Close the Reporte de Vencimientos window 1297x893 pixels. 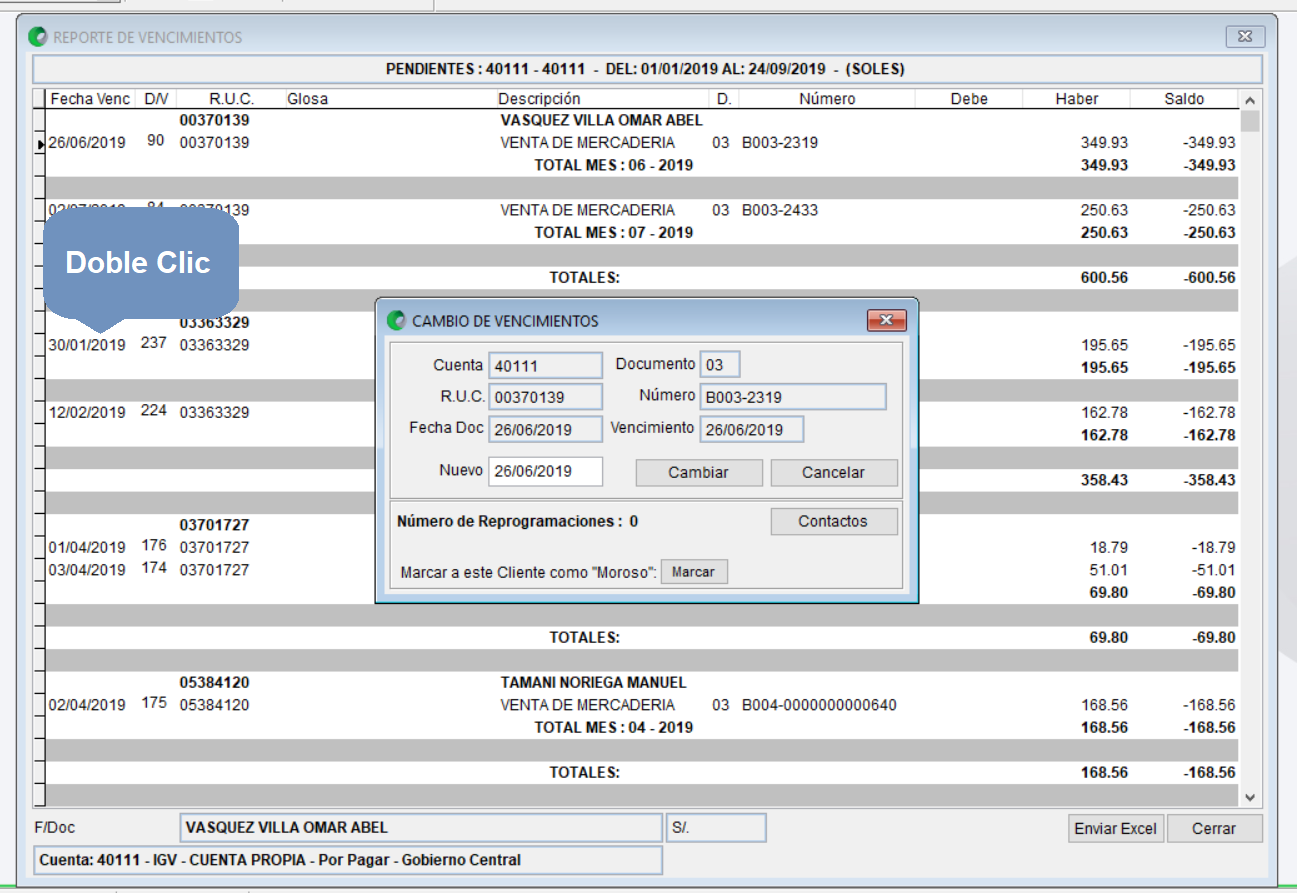[x=1244, y=37]
